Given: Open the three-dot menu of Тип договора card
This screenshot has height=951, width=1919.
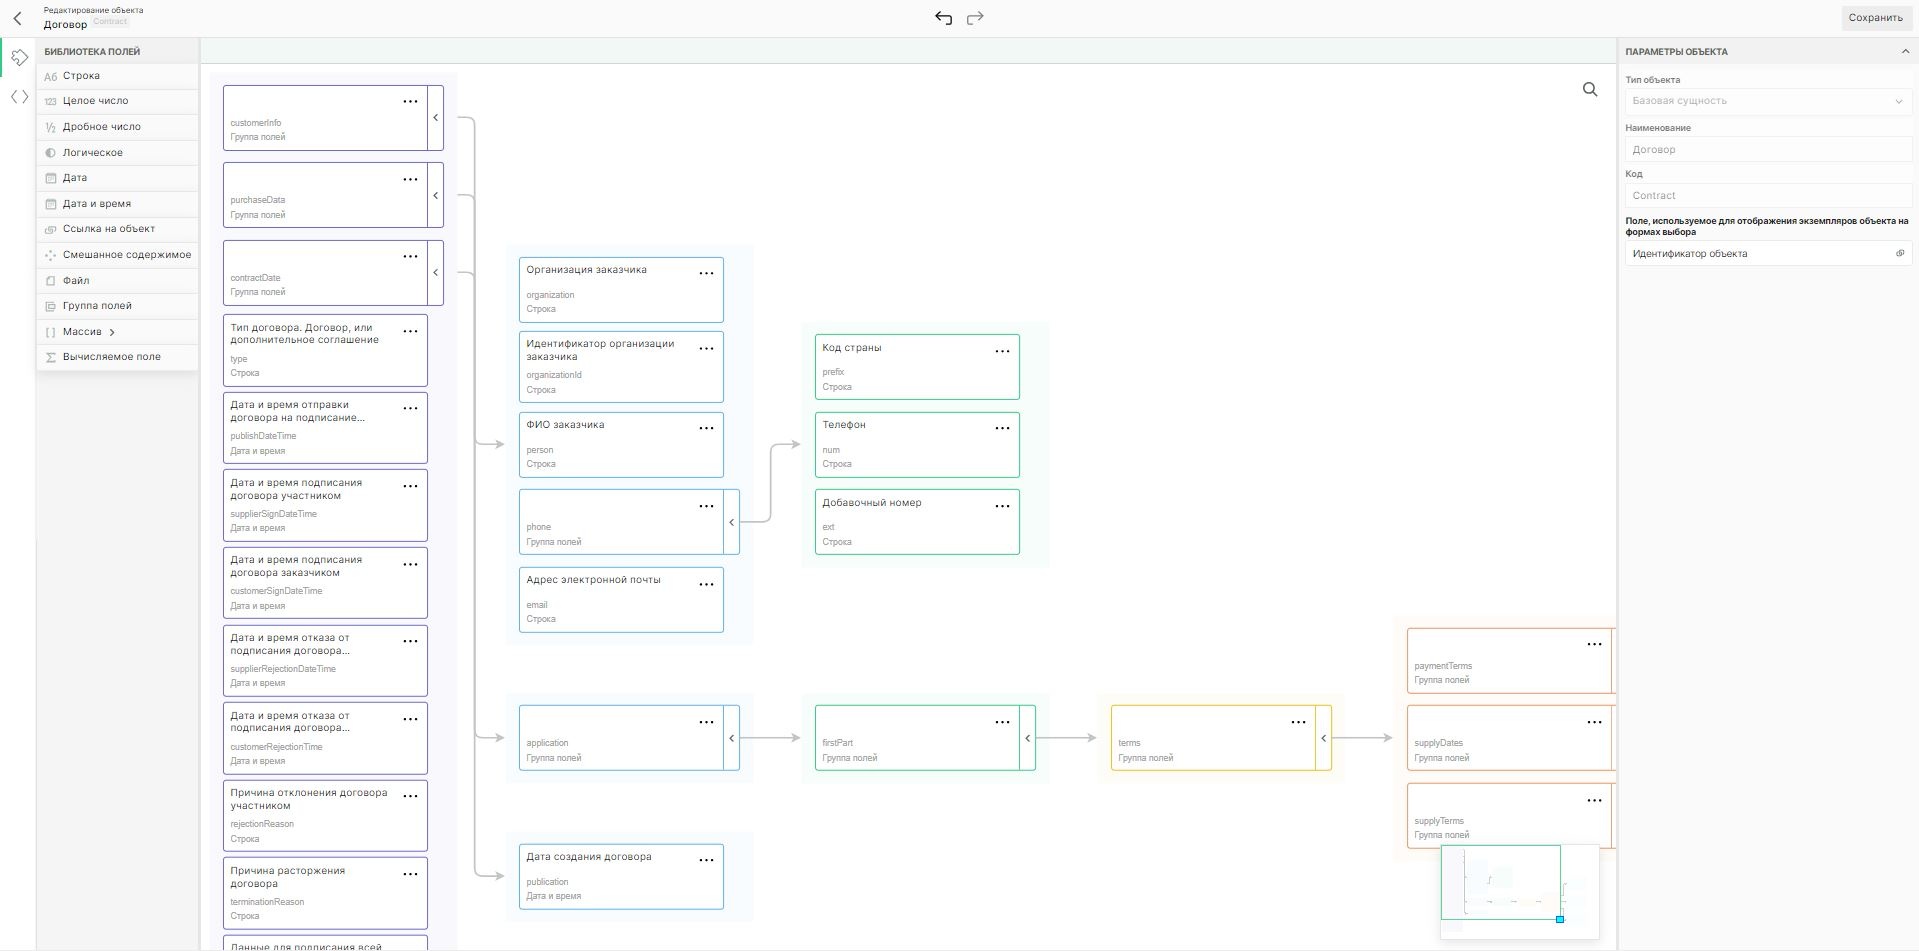Looking at the screenshot, I should coord(410,332).
